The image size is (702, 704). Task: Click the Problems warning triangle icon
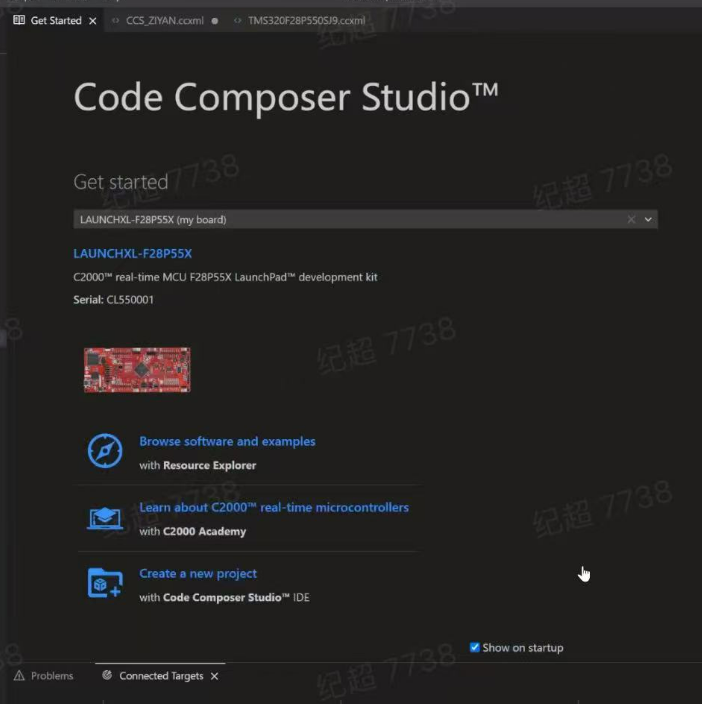point(19,675)
